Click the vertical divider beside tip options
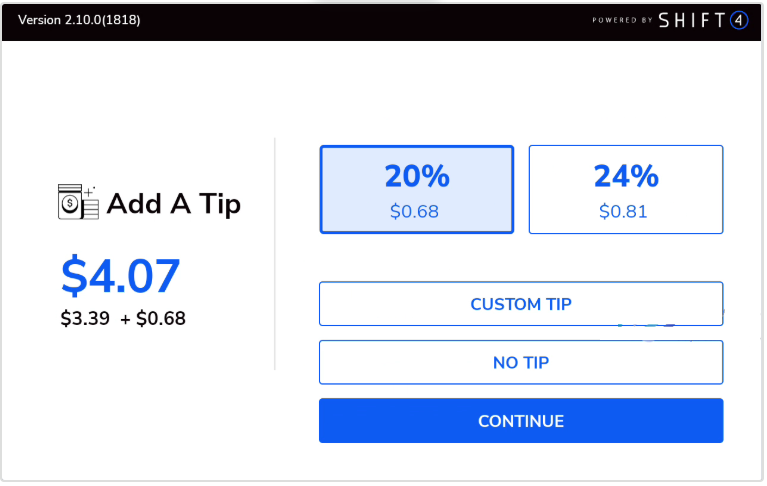The width and height of the screenshot is (767, 486). (275, 254)
